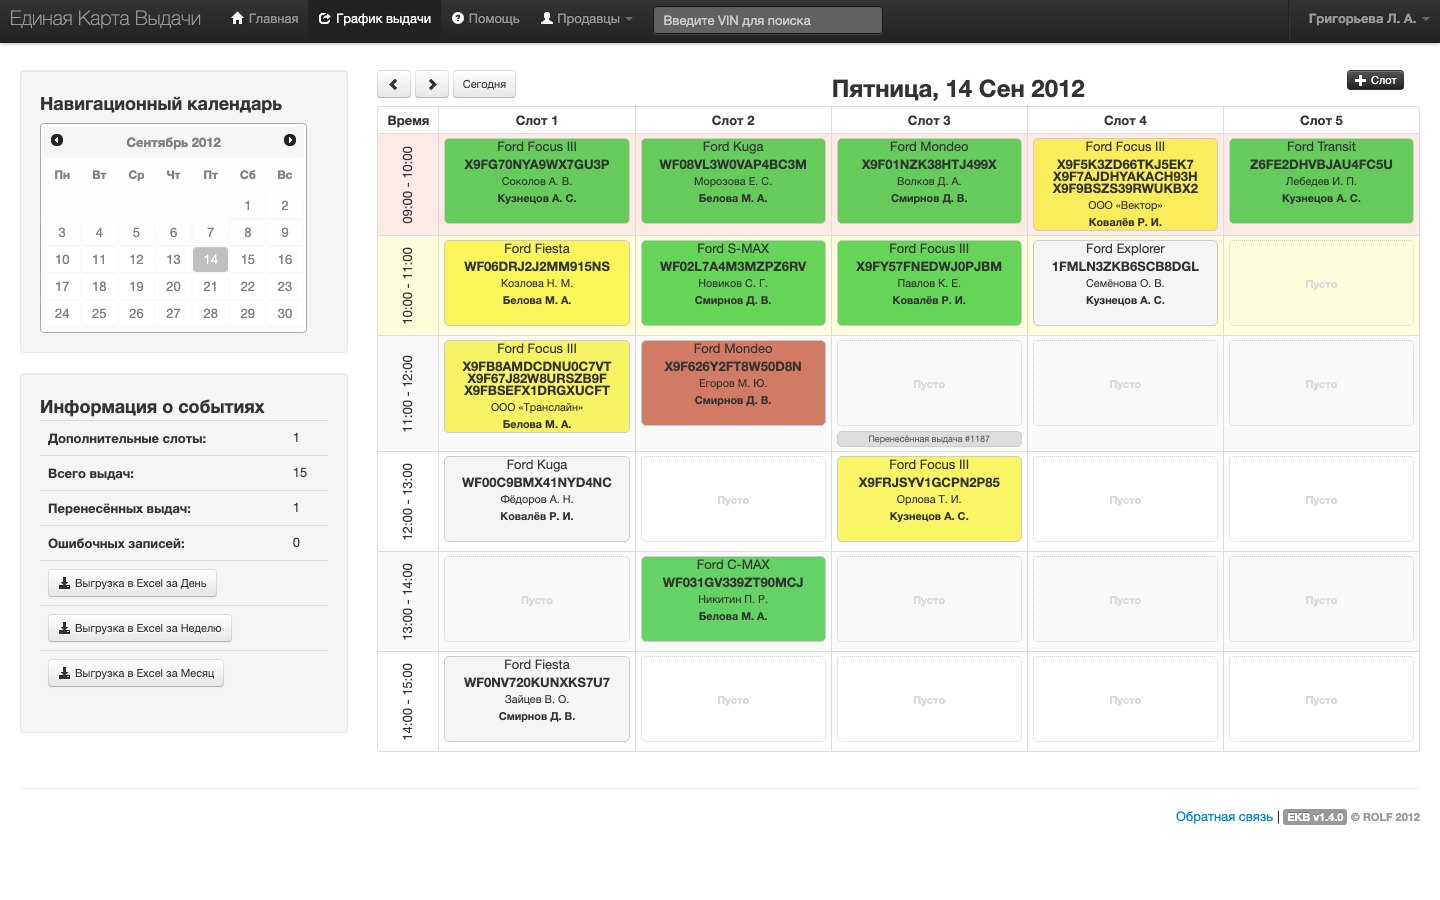Select day 21 in the calendar
The height and width of the screenshot is (900, 1440).
[210, 286]
